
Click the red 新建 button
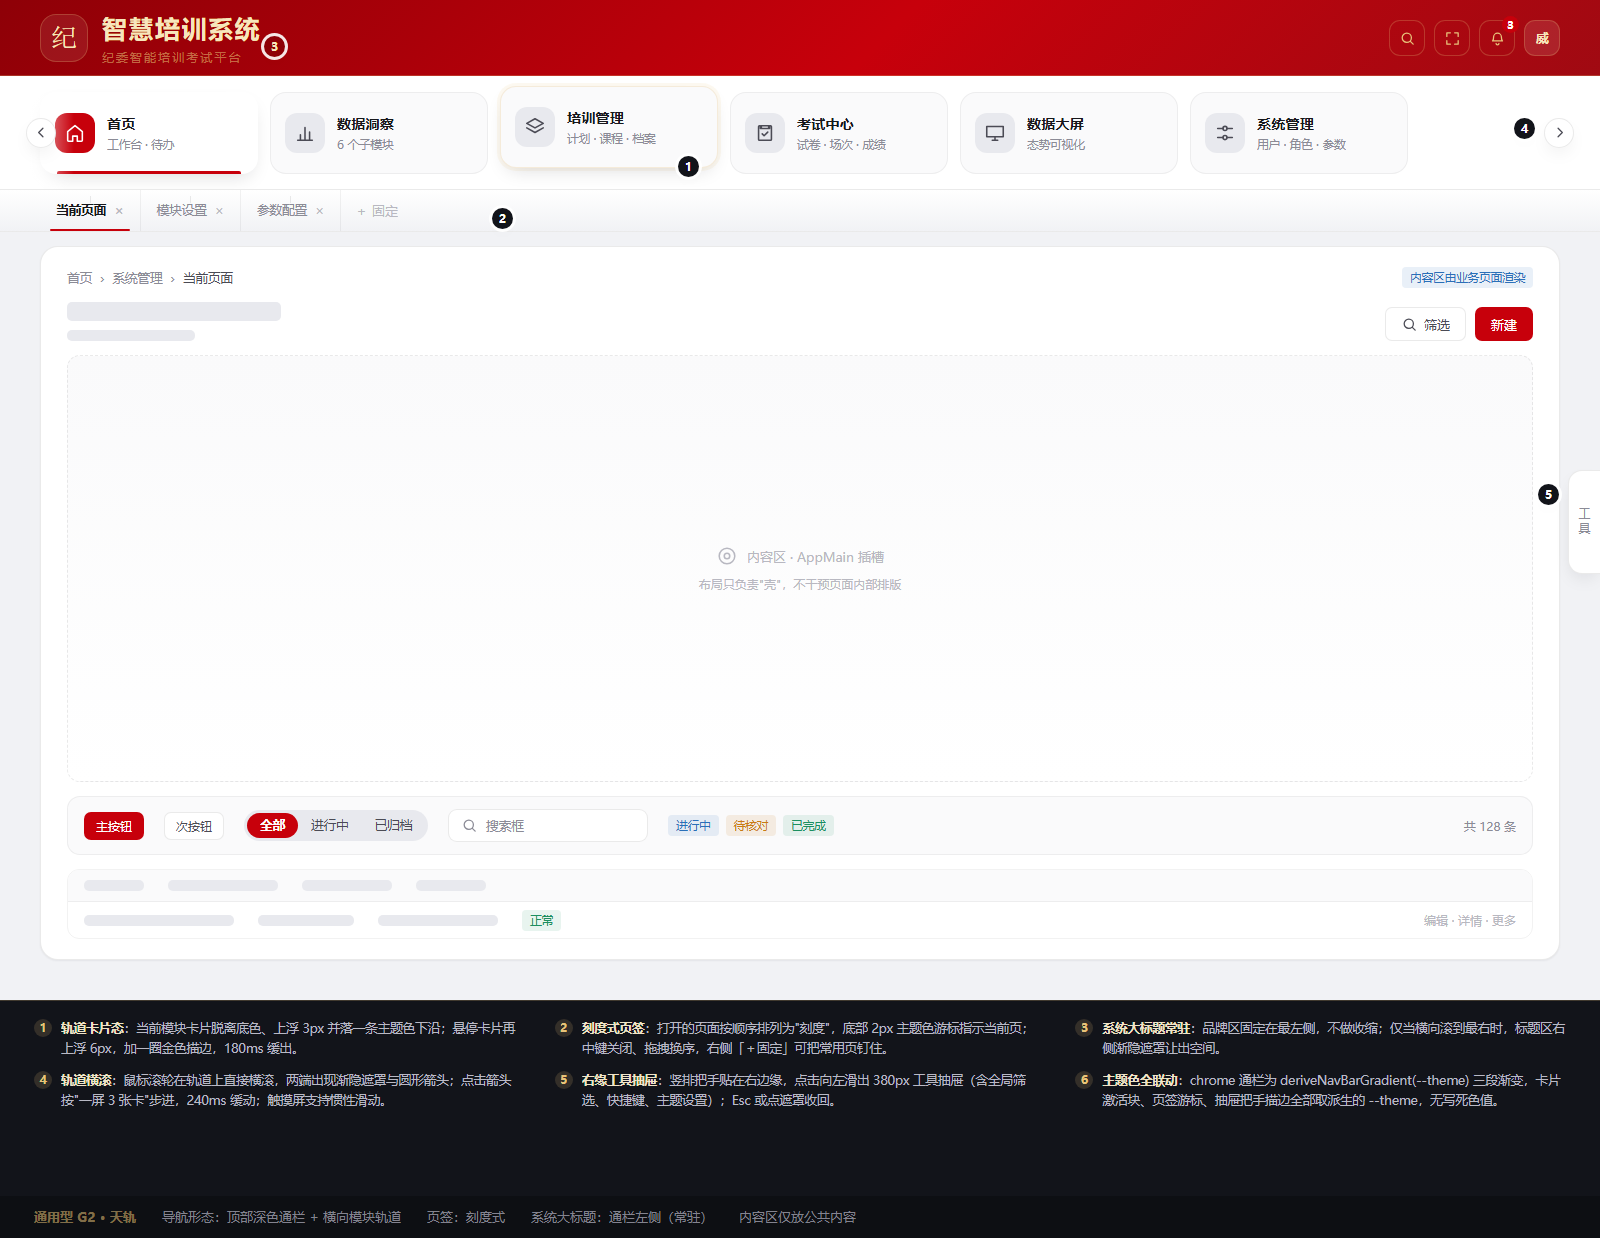(1504, 324)
